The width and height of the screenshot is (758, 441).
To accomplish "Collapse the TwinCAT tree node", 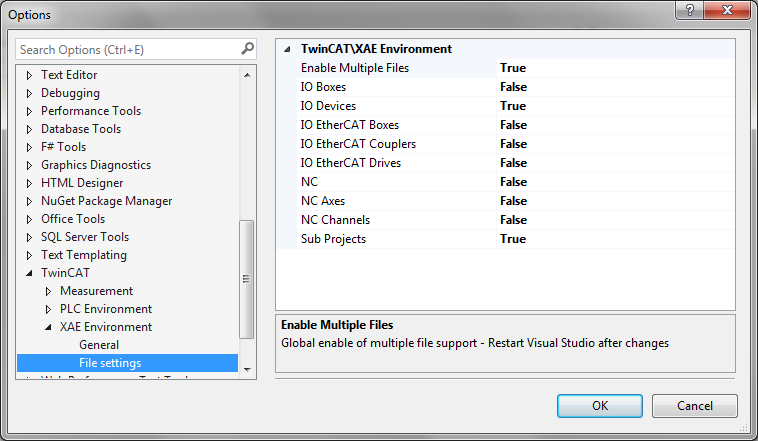I will 29,273.
